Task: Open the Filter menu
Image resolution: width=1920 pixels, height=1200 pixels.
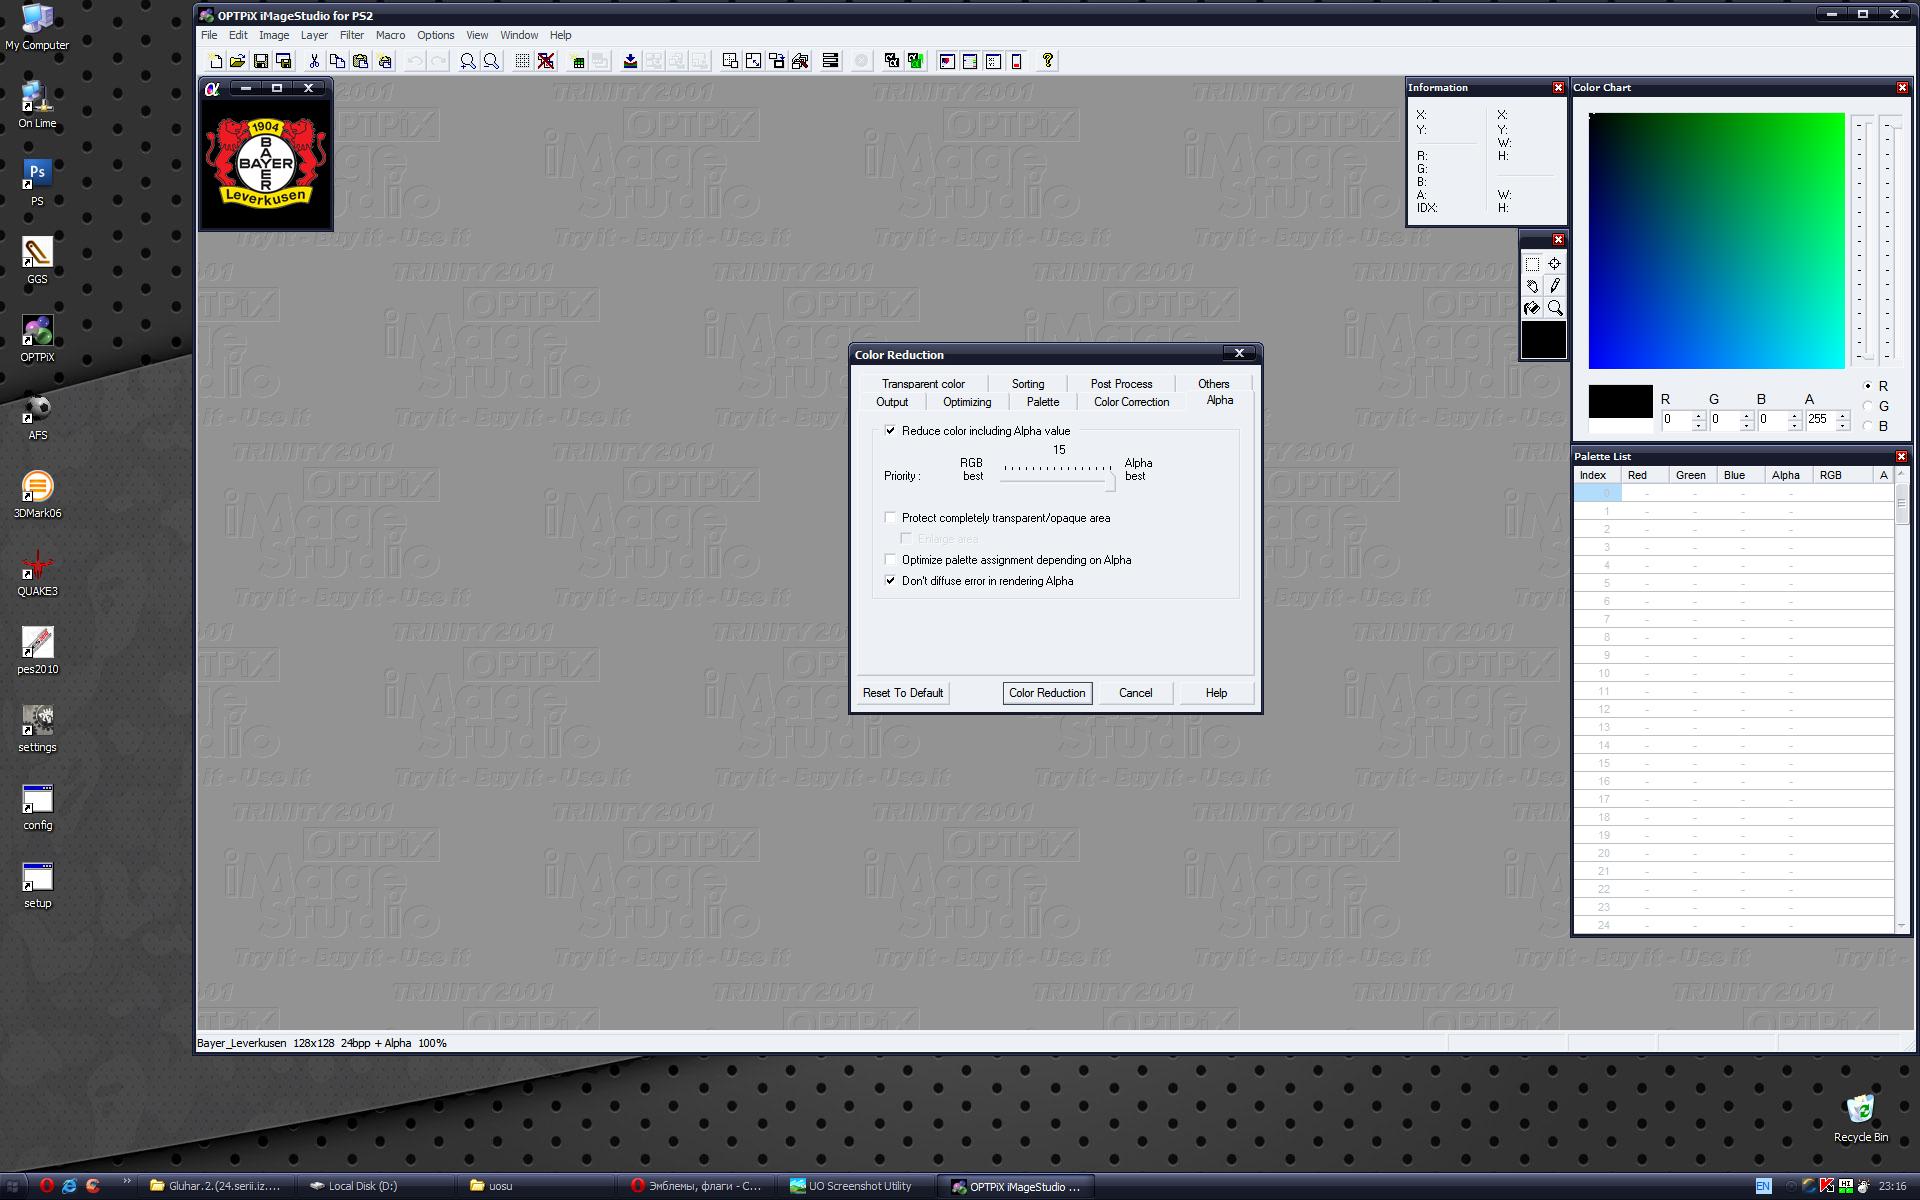Action: click(x=351, y=35)
